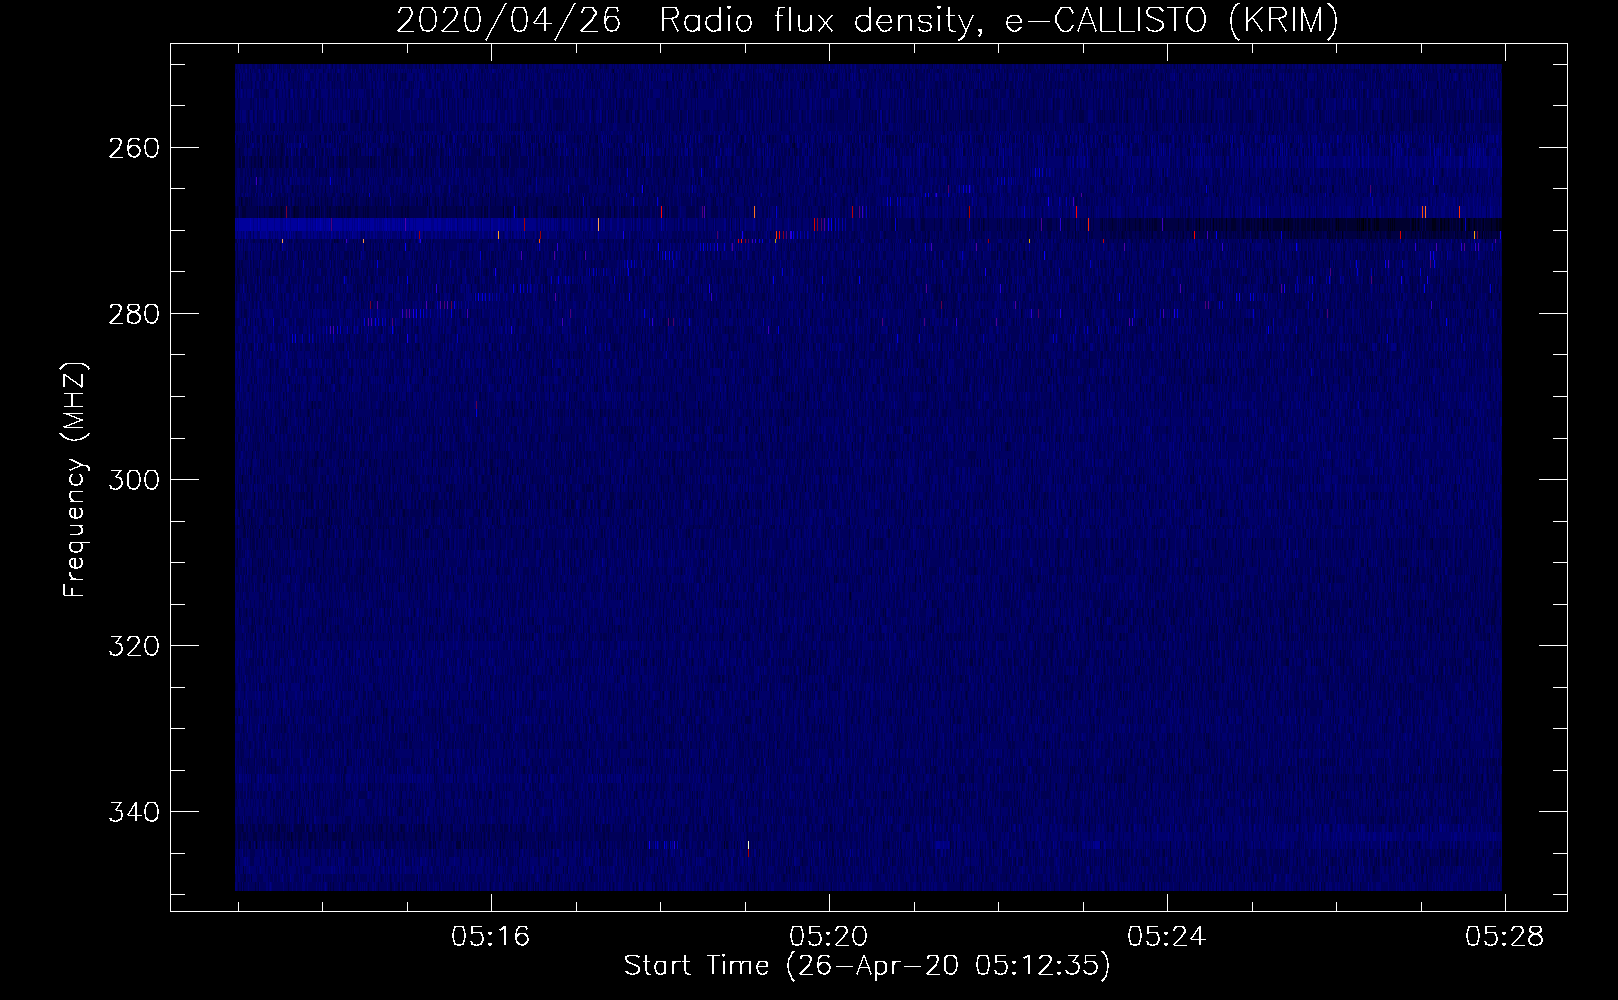Viewport: 1618px width, 1000px height.
Task: Click the 'Start Time (26-Apr-20 05:12:35)' label
Action: (867, 966)
